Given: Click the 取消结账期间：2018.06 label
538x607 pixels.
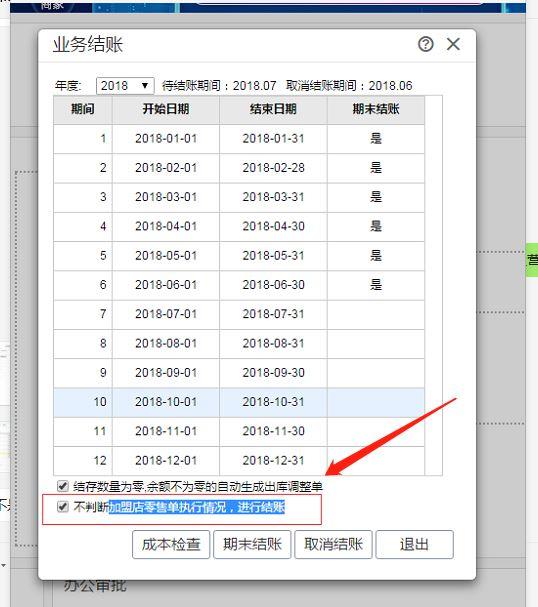Looking at the screenshot, I should pos(349,86).
